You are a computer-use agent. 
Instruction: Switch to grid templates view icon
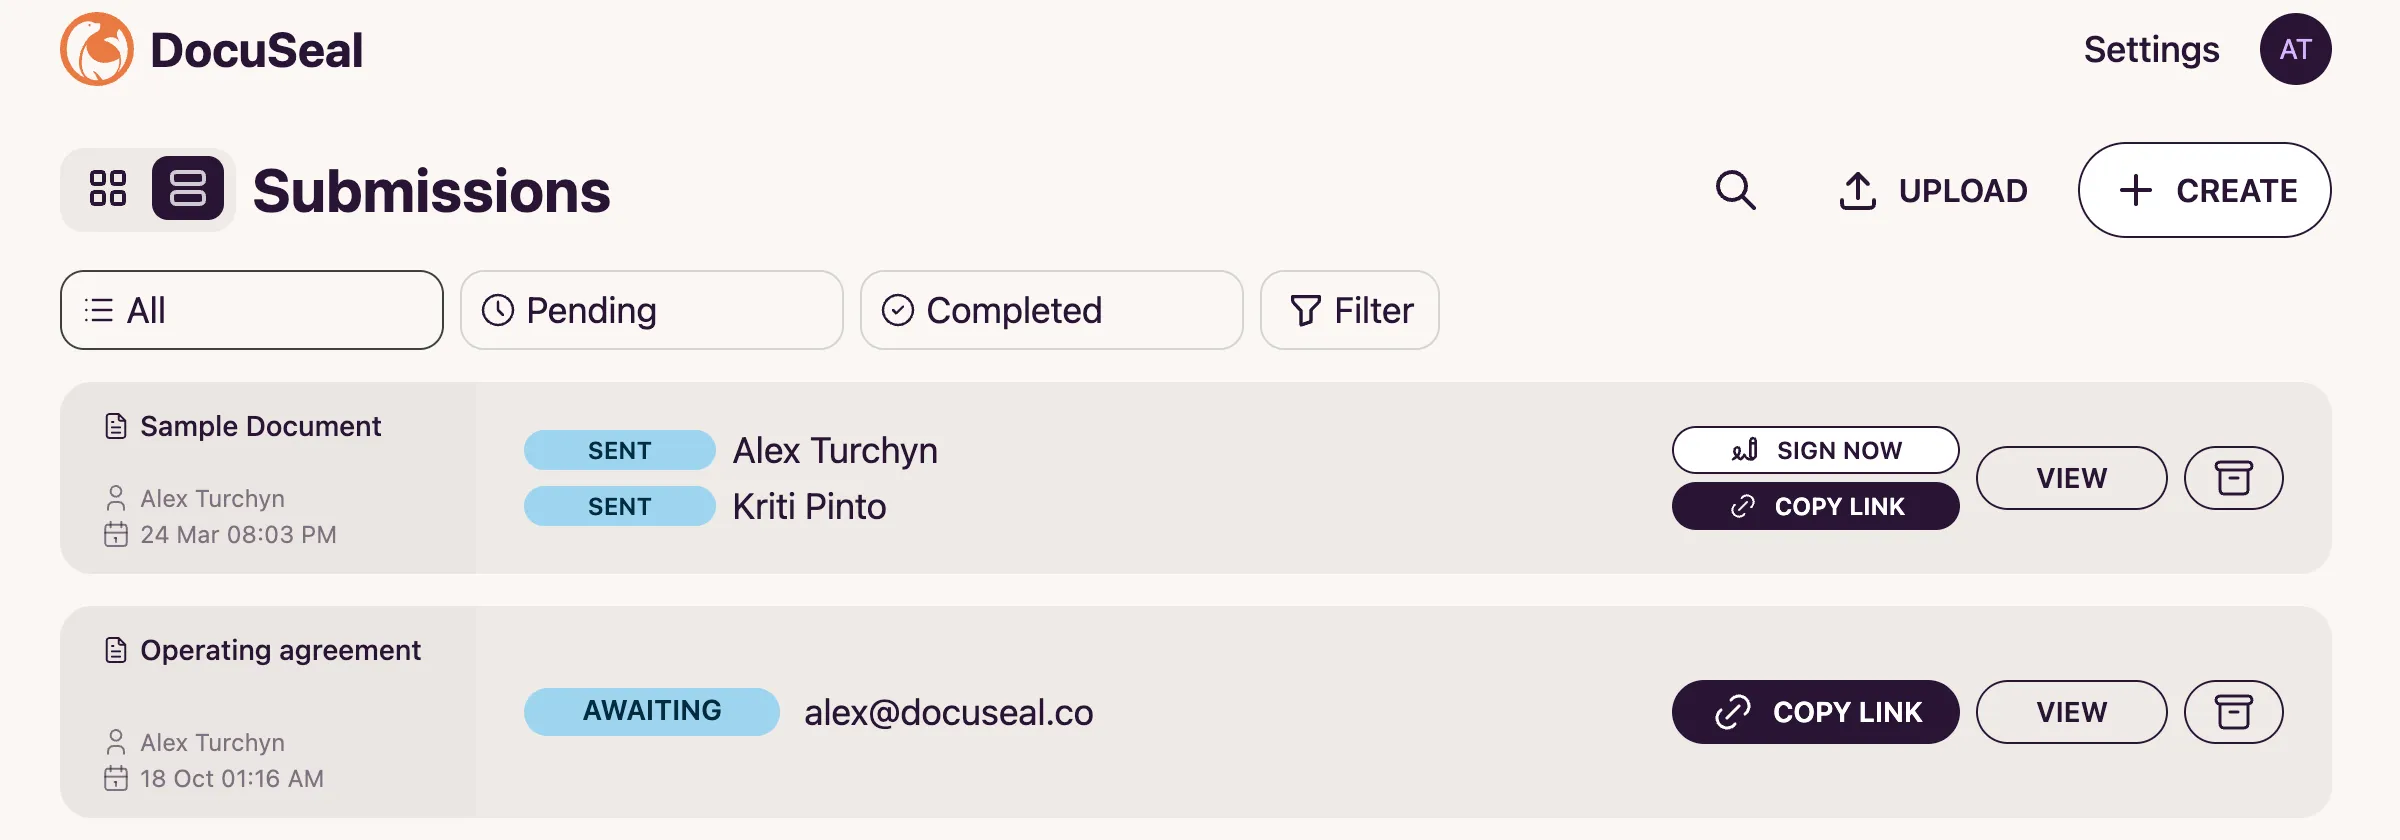click(x=108, y=189)
